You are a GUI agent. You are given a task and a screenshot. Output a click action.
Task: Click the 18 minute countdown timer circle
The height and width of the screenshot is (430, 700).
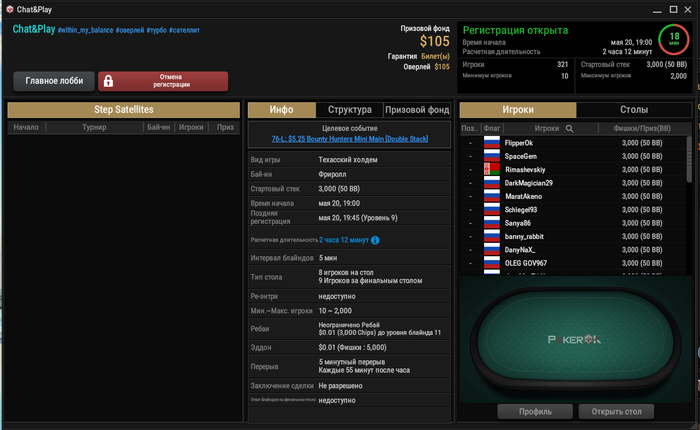[x=674, y=39]
